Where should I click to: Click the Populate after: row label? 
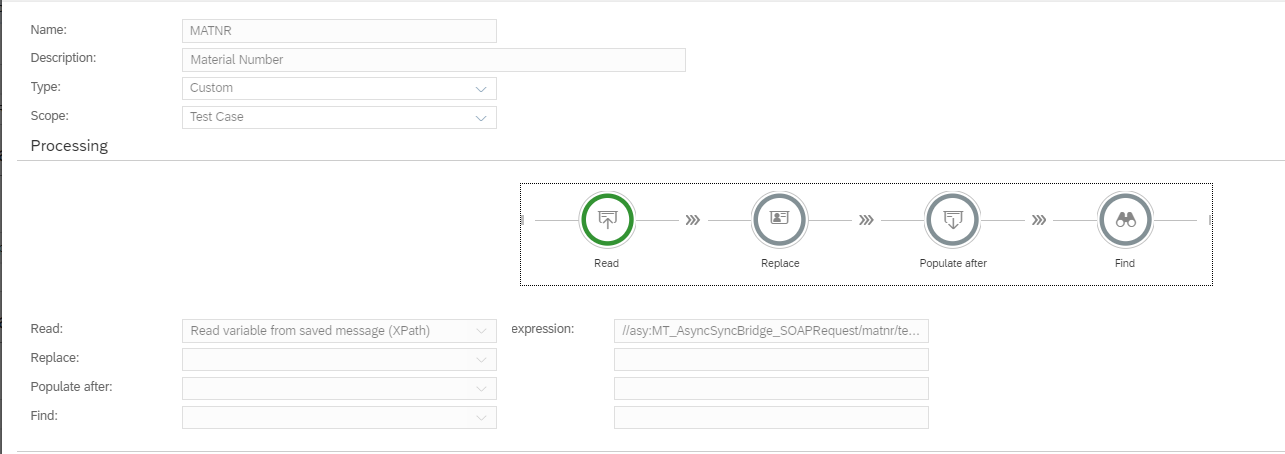pyautogui.click(x=71, y=386)
